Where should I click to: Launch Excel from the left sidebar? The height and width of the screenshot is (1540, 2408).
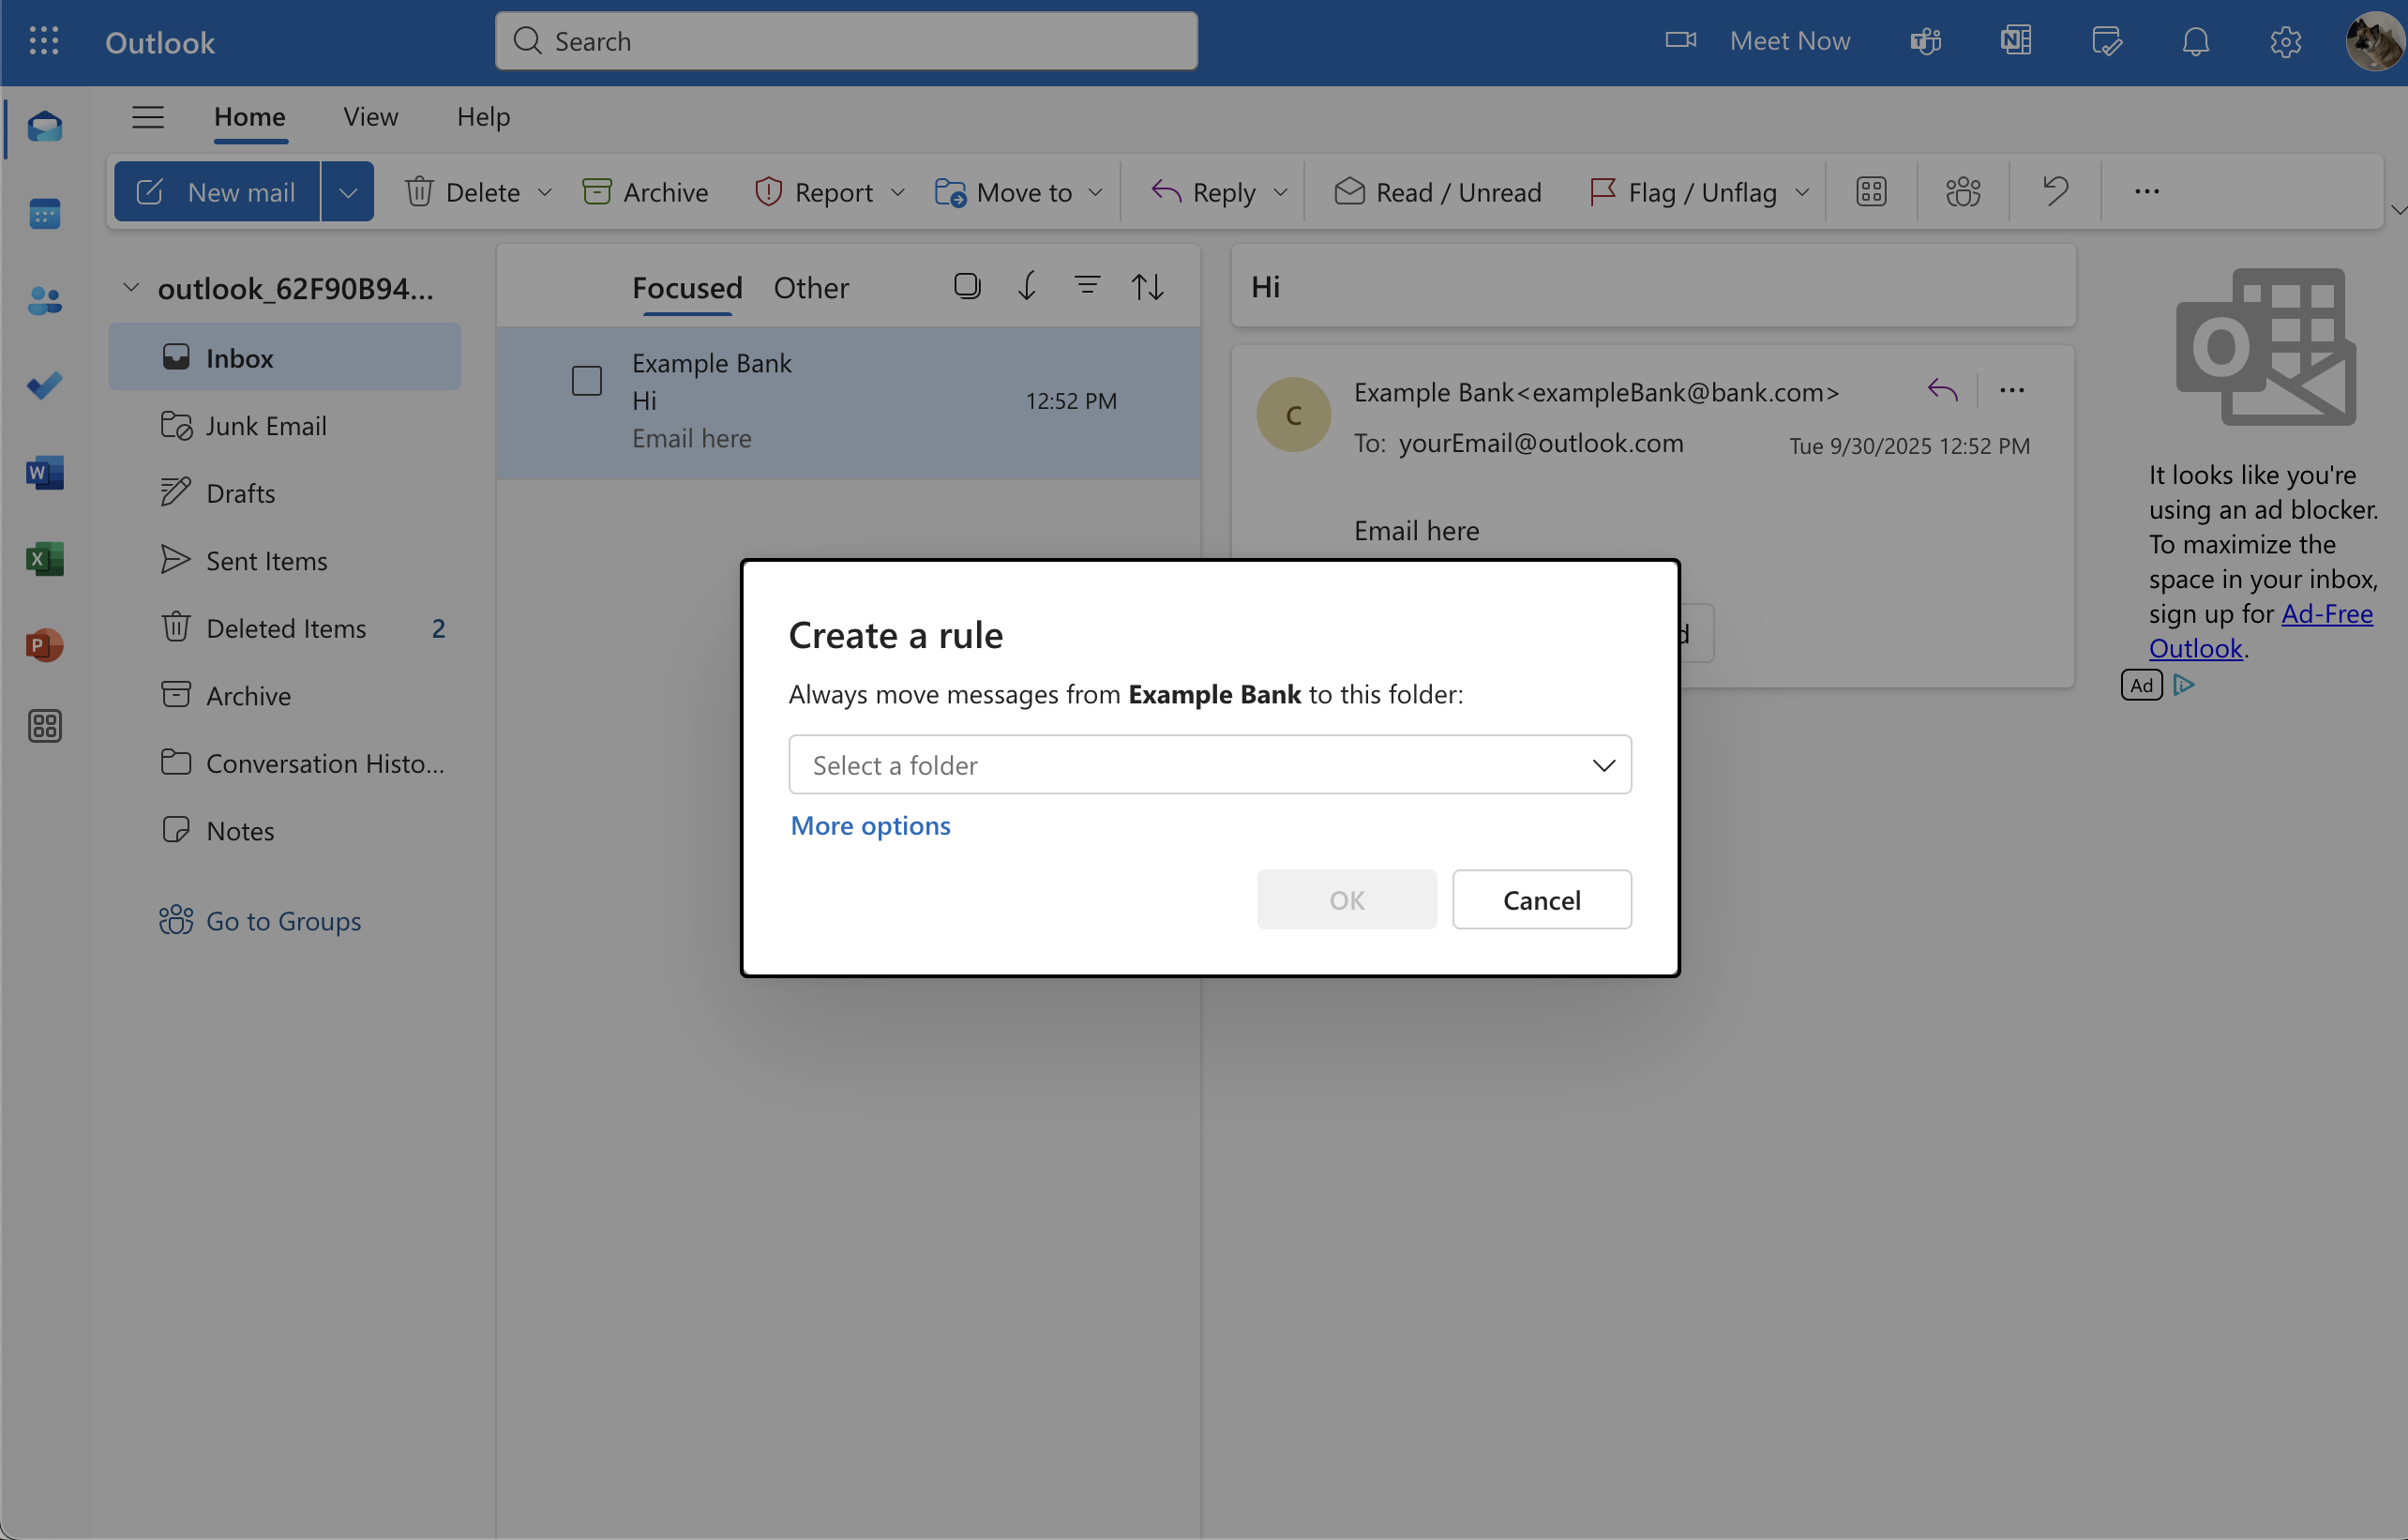pyautogui.click(x=44, y=558)
